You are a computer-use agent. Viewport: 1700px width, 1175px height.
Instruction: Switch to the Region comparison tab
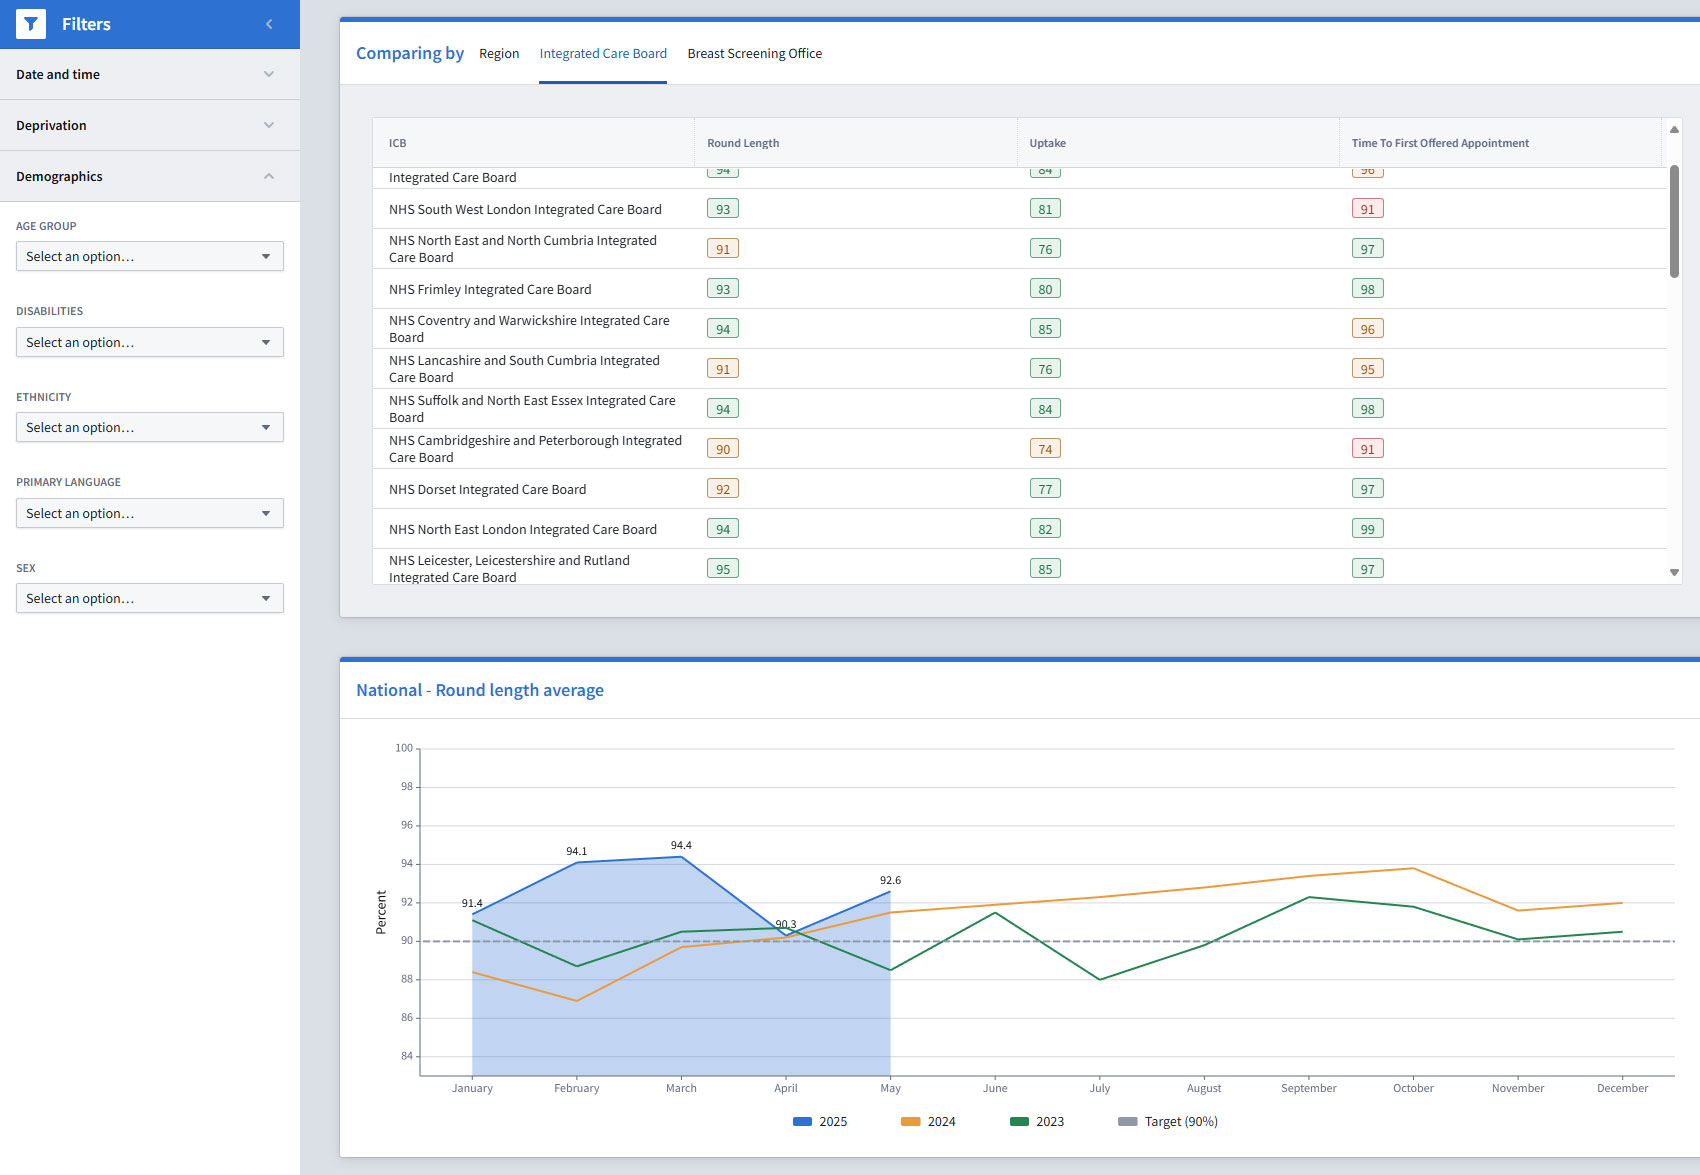coord(499,54)
